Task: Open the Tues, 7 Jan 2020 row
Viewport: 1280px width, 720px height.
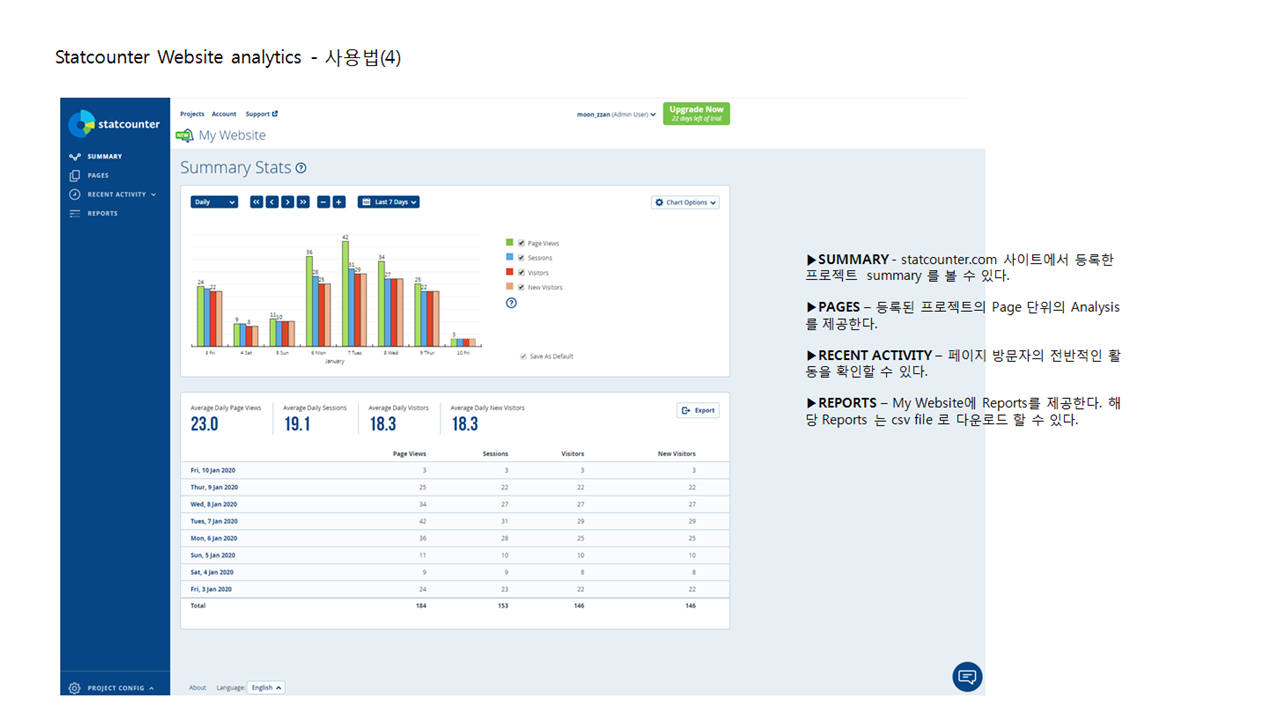Action: pos(455,521)
